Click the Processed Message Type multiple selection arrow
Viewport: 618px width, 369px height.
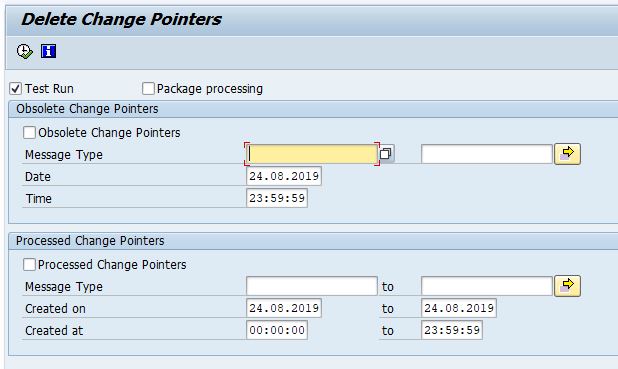pos(567,286)
